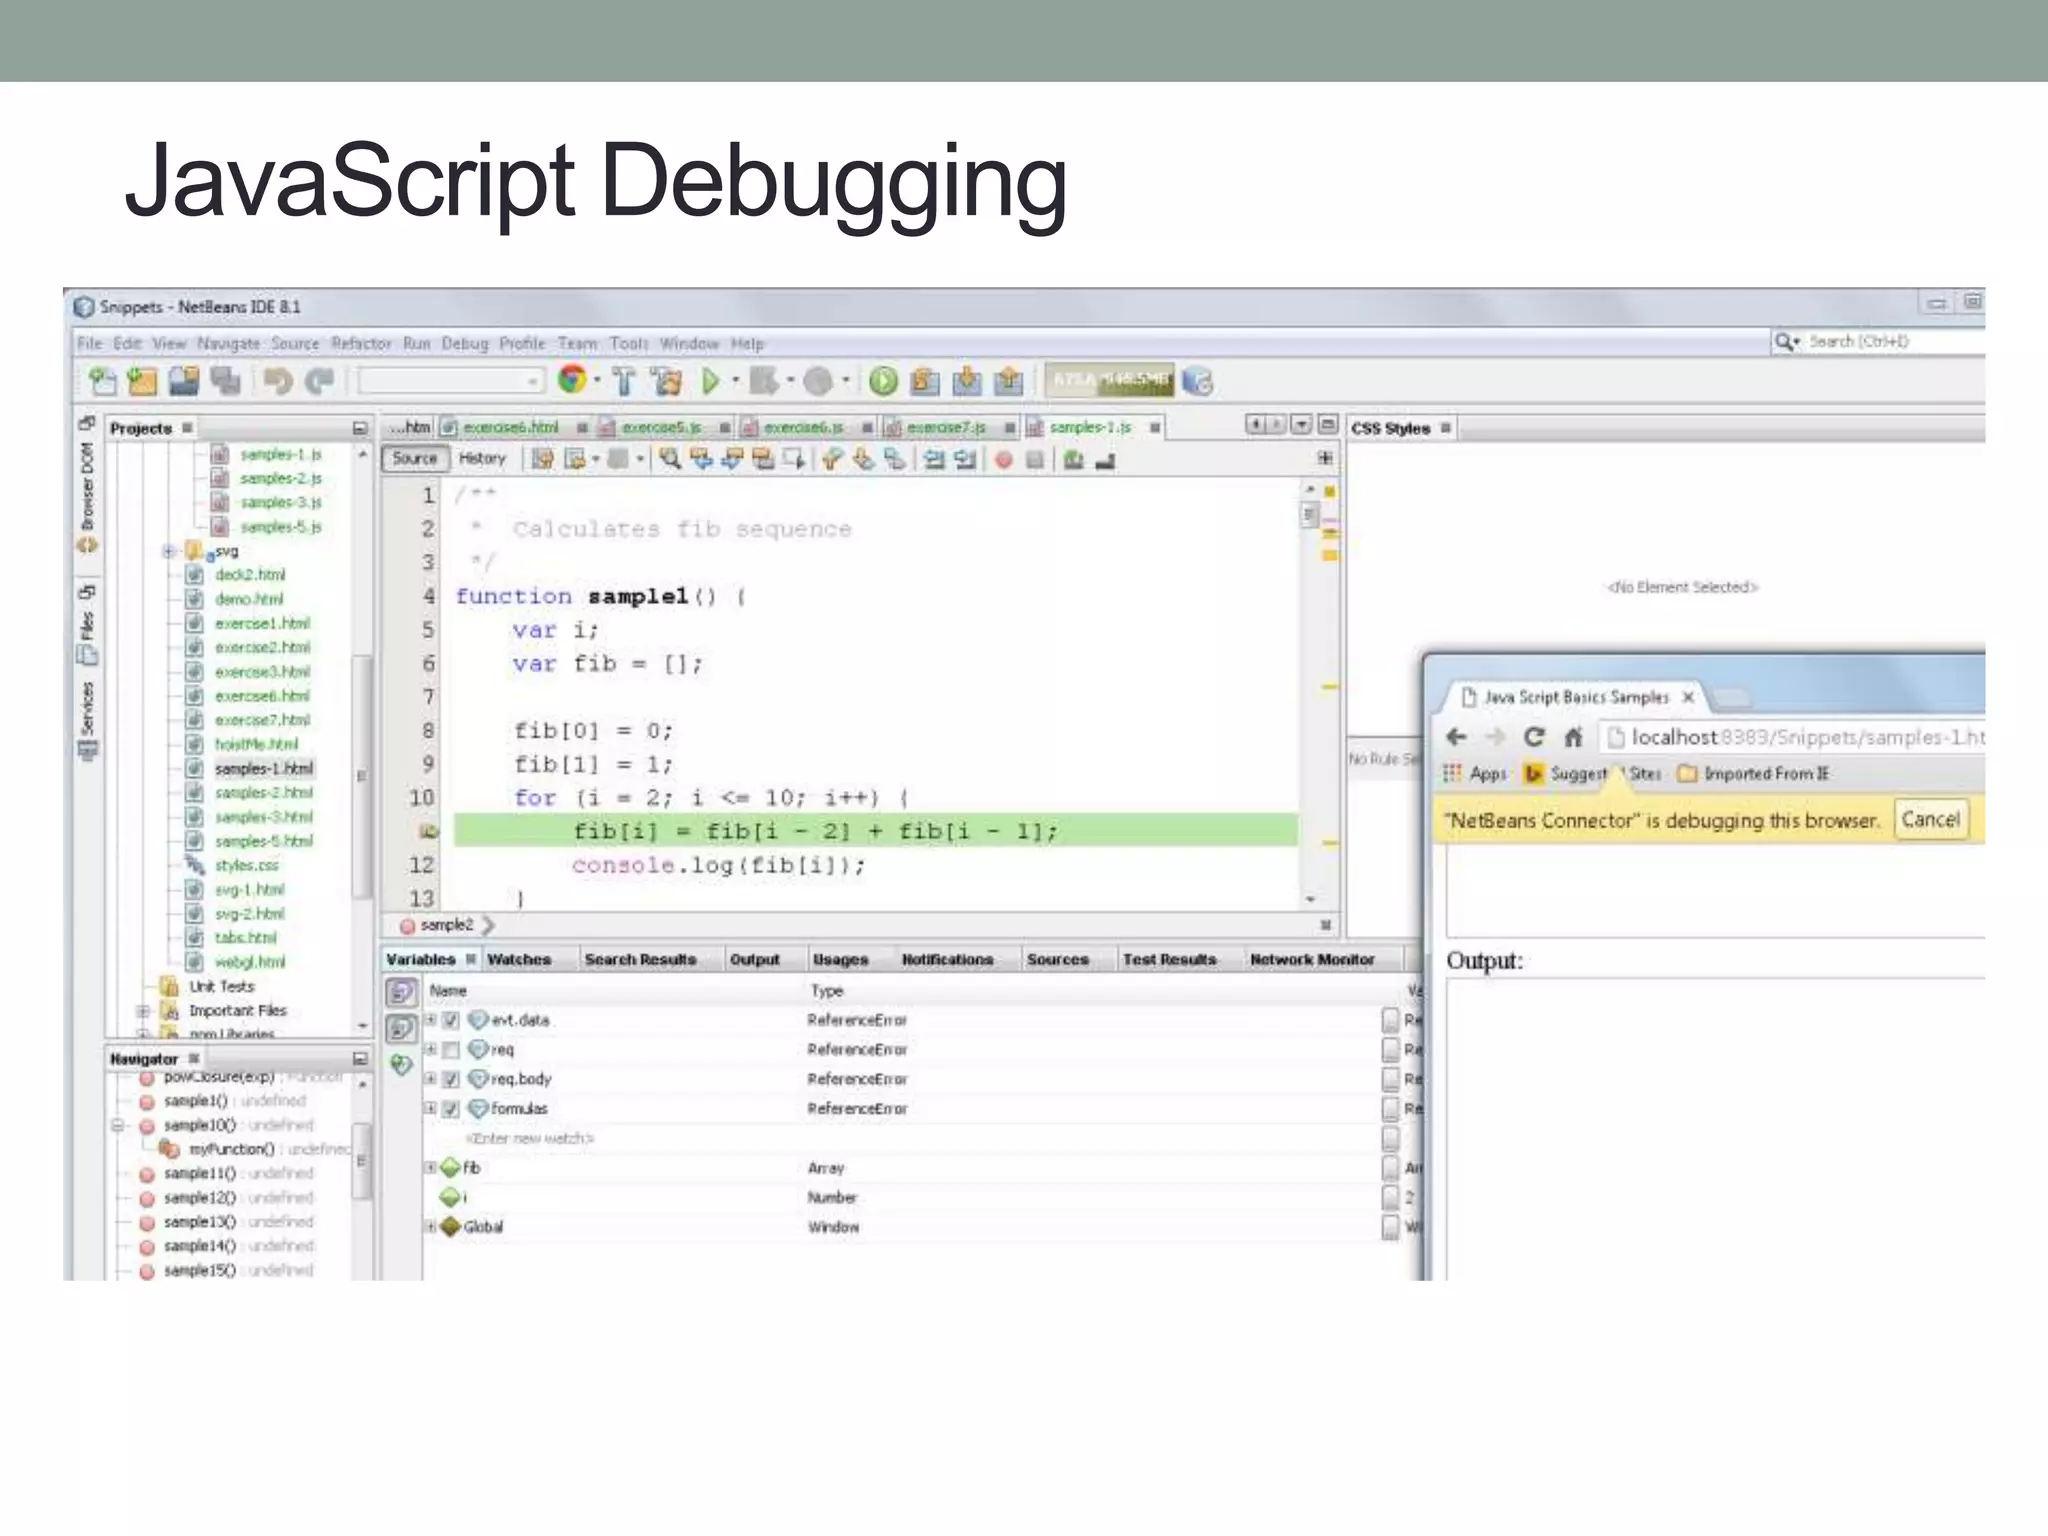
Task: Select samples-1.html in the Projects tree
Action: 263,769
